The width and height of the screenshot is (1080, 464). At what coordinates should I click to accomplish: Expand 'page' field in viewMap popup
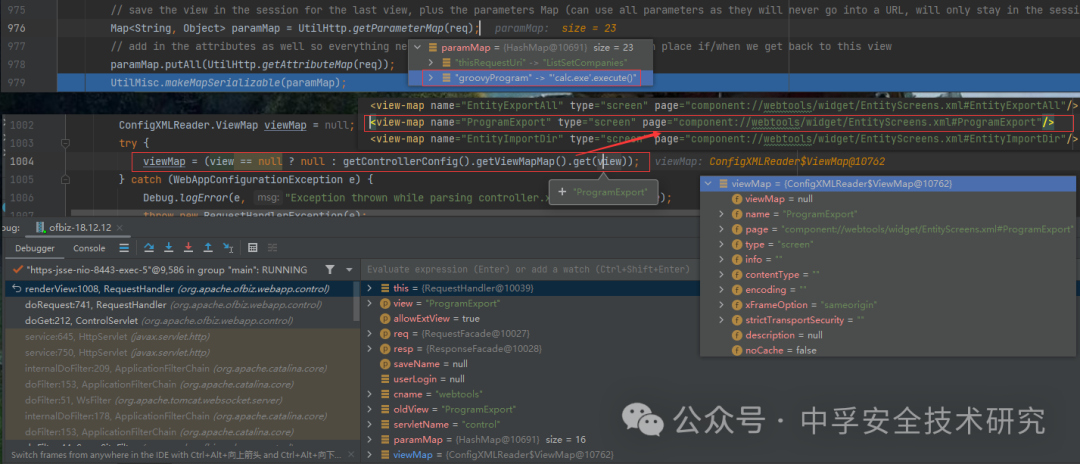(x=721, y=229)
